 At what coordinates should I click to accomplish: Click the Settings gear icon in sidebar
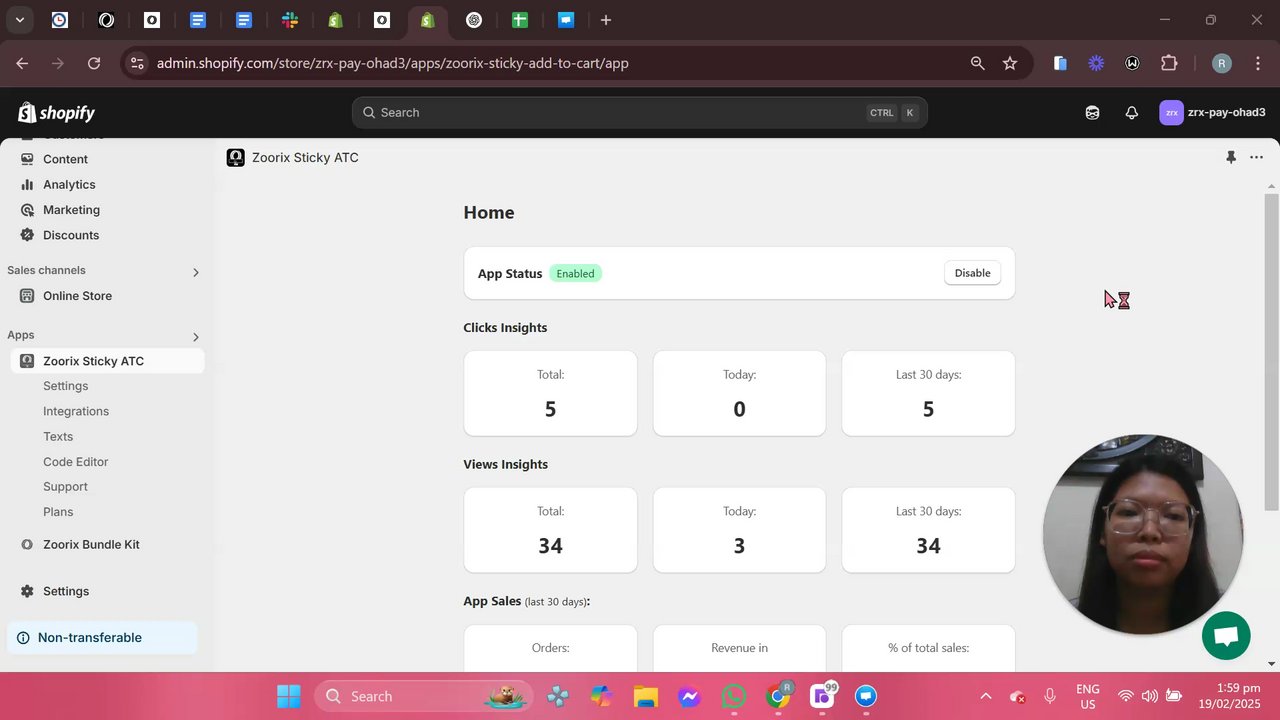coord(27,591)
